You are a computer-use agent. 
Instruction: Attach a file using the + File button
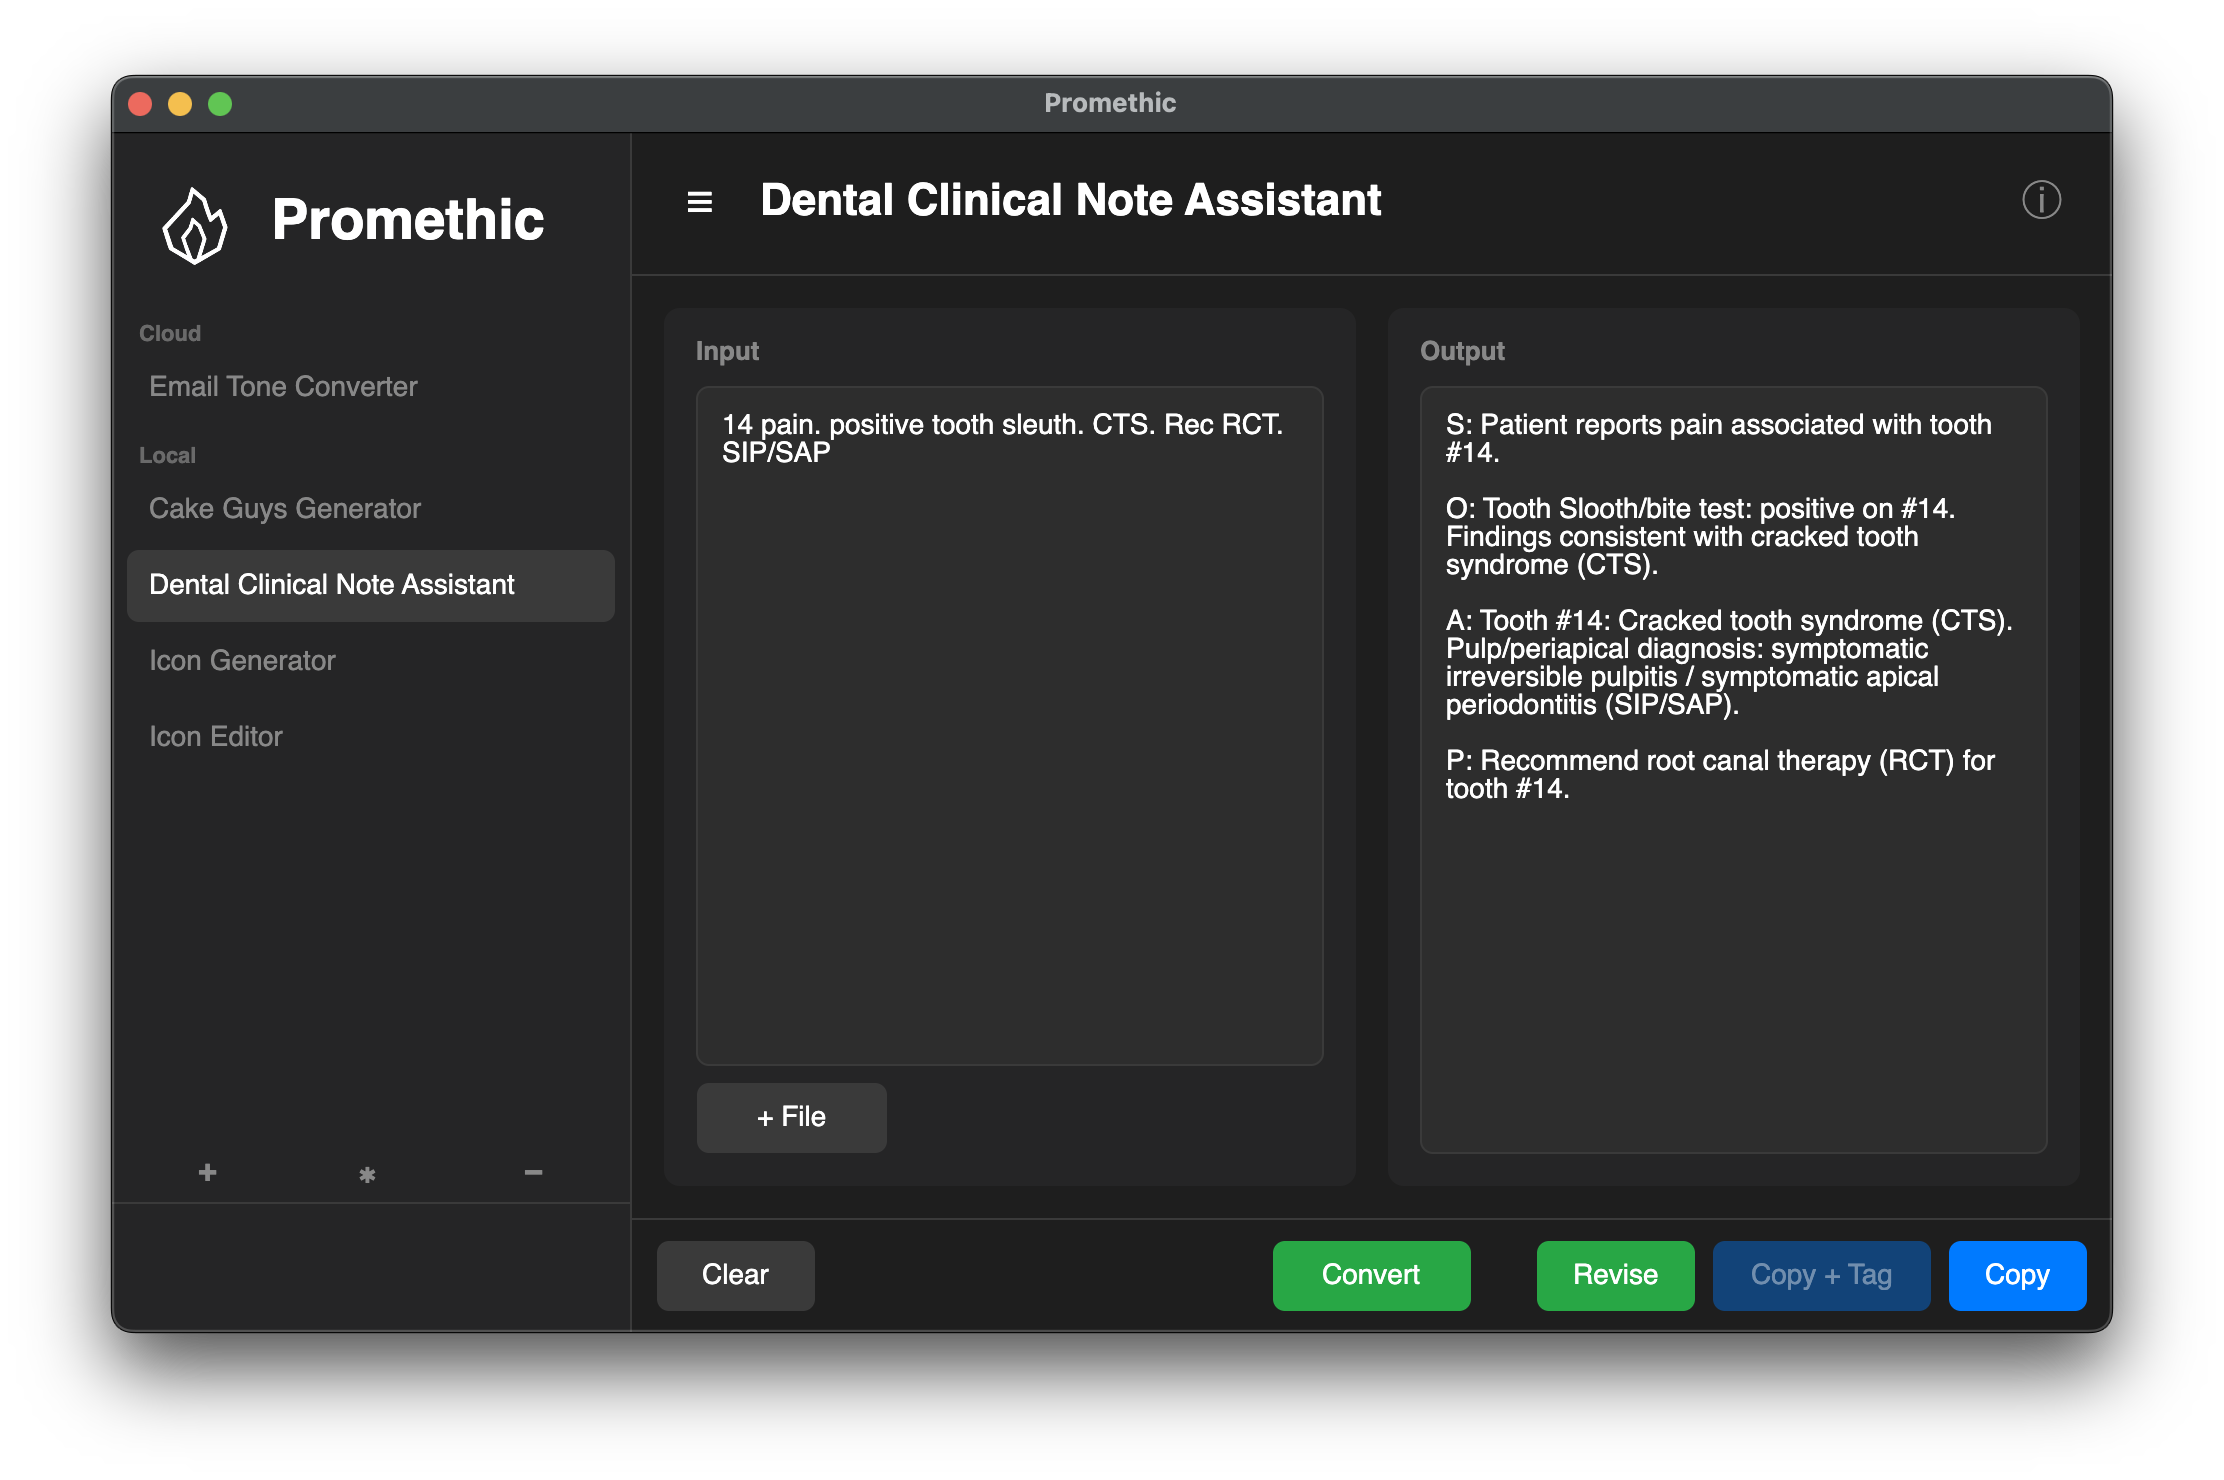[790, 1117]
